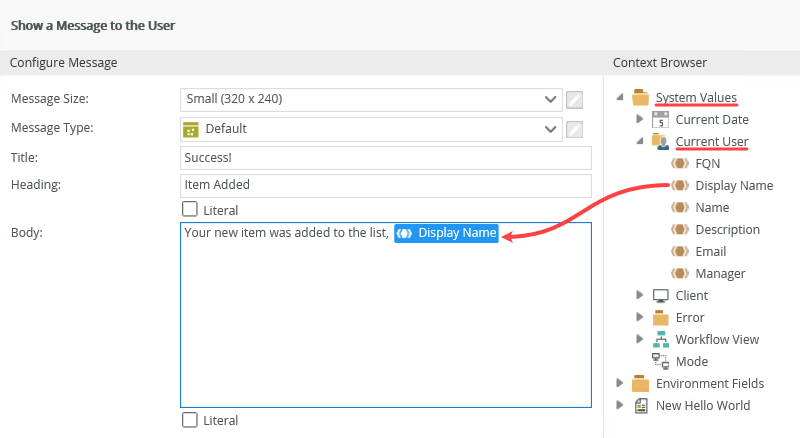
Task: Expand the Environment Fields node
Action: coord(620,382)
